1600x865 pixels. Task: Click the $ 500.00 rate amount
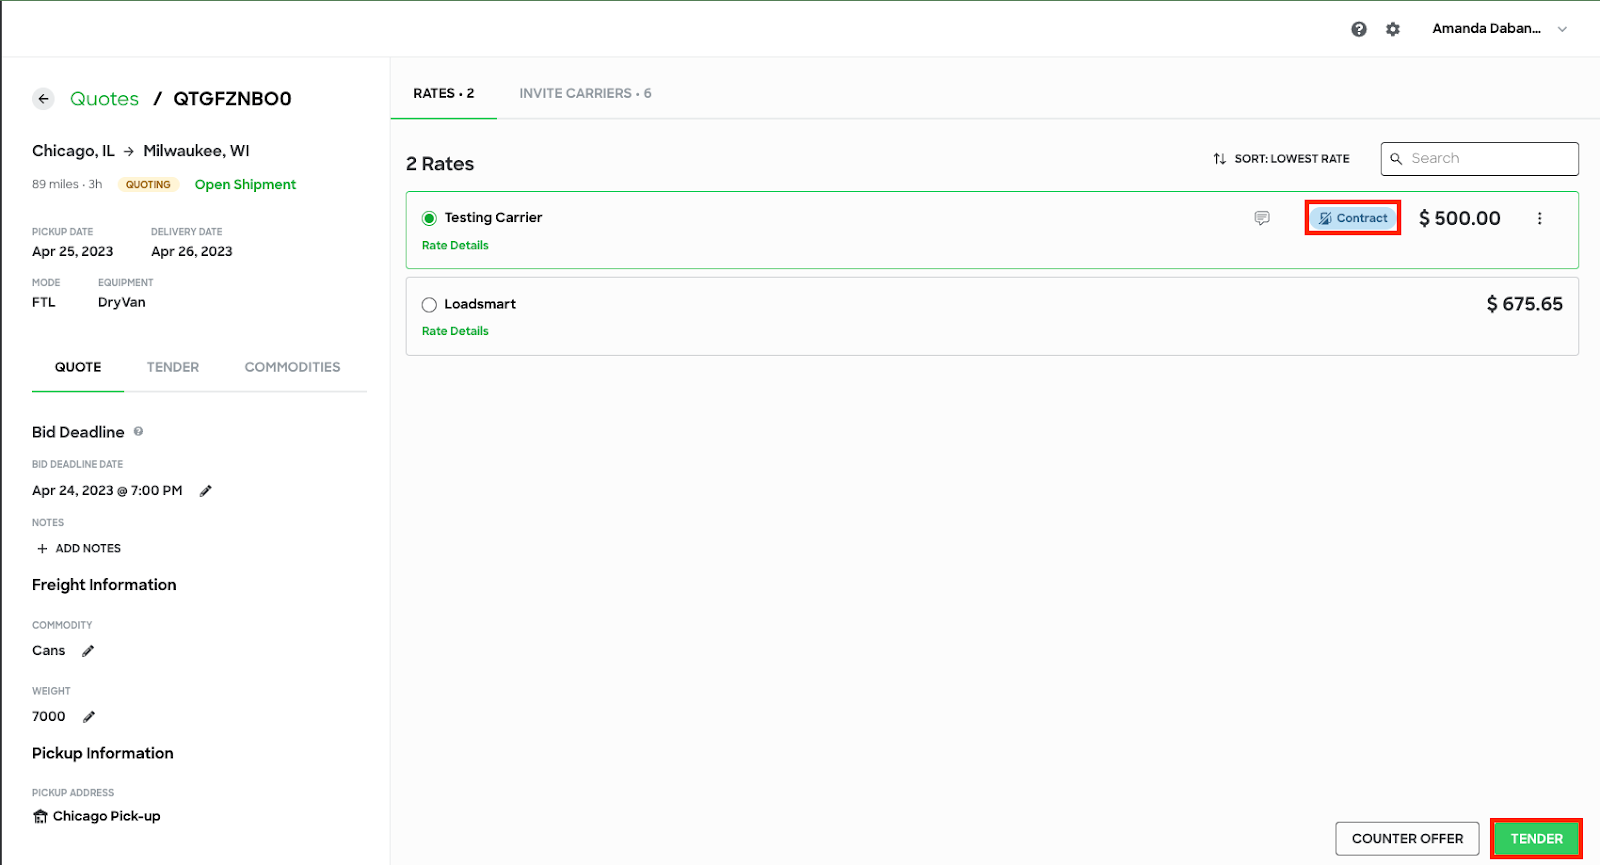click(1459, 219)
